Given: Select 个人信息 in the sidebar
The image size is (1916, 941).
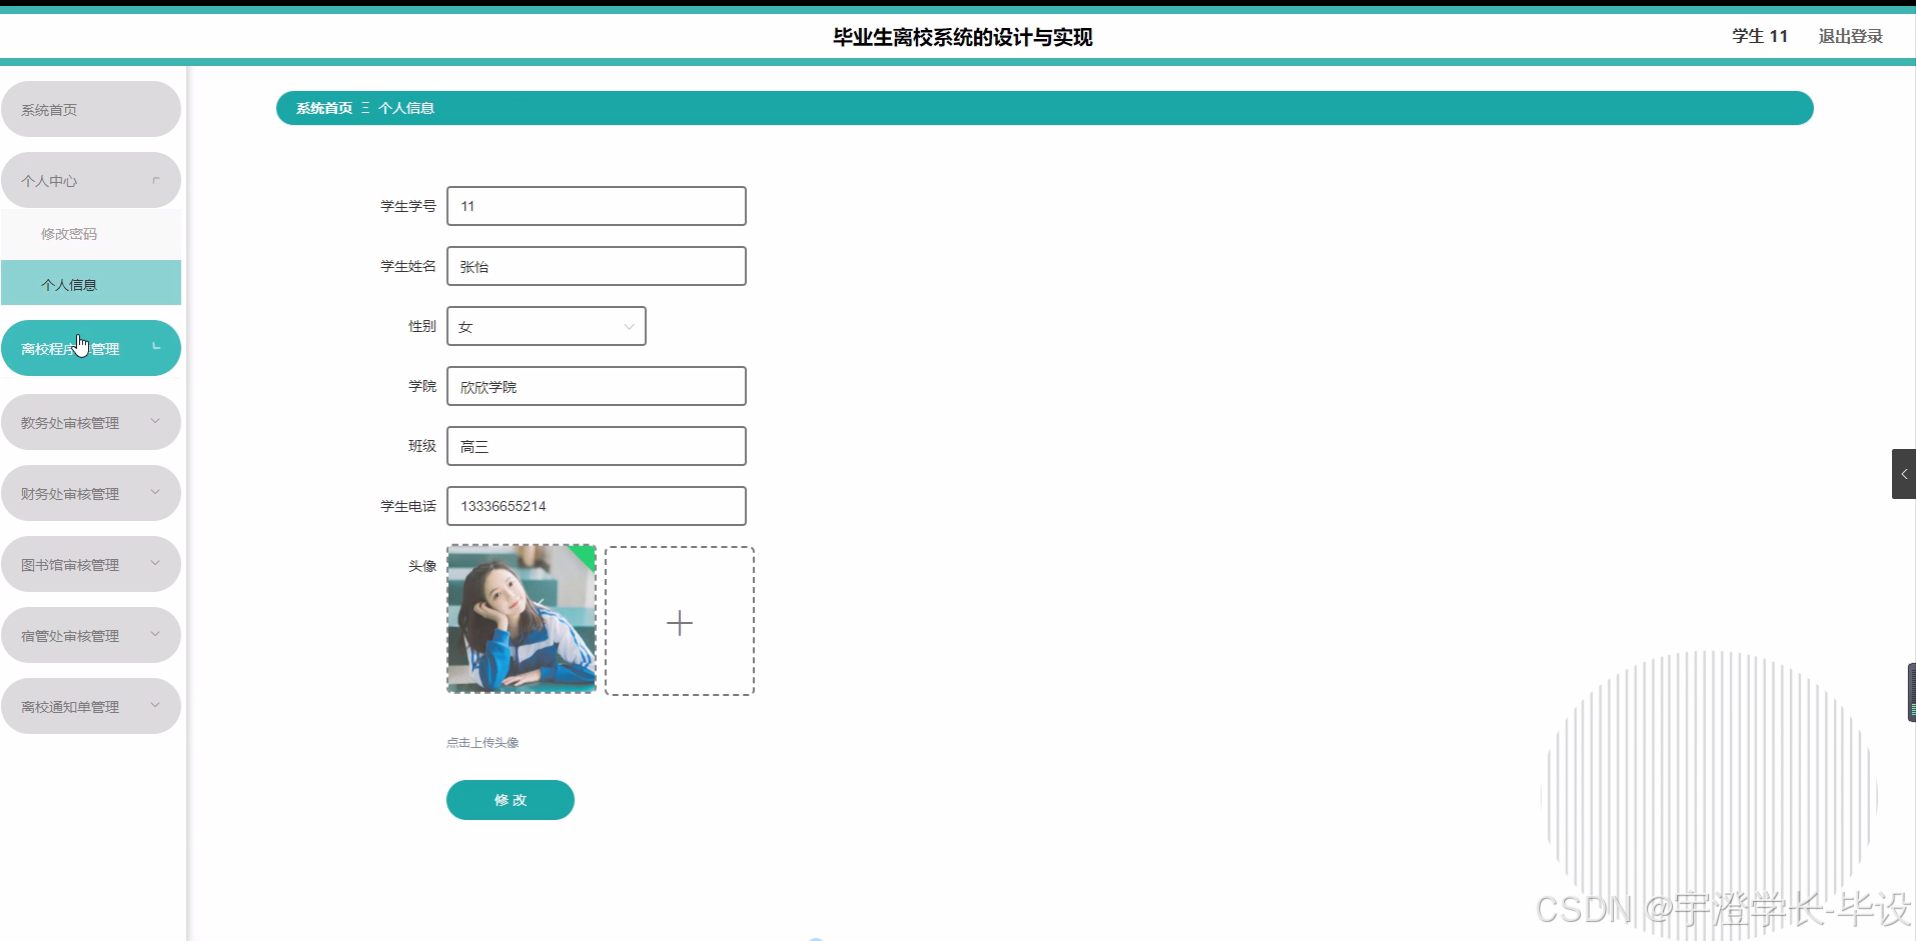Looking at the screenshot, I should (x=69, y=283).
